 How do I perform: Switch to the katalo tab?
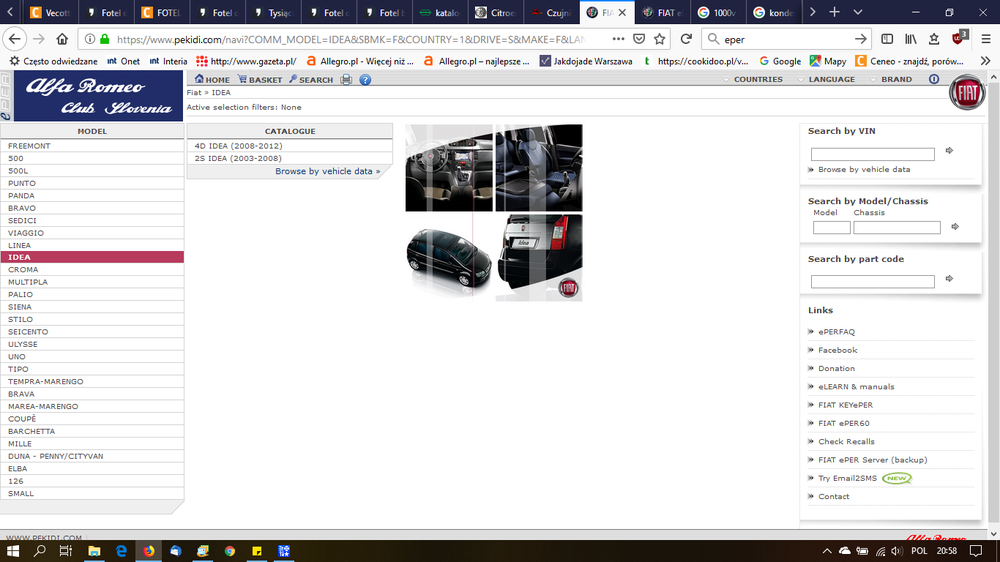pyautogui.click(x=440, y=13)
